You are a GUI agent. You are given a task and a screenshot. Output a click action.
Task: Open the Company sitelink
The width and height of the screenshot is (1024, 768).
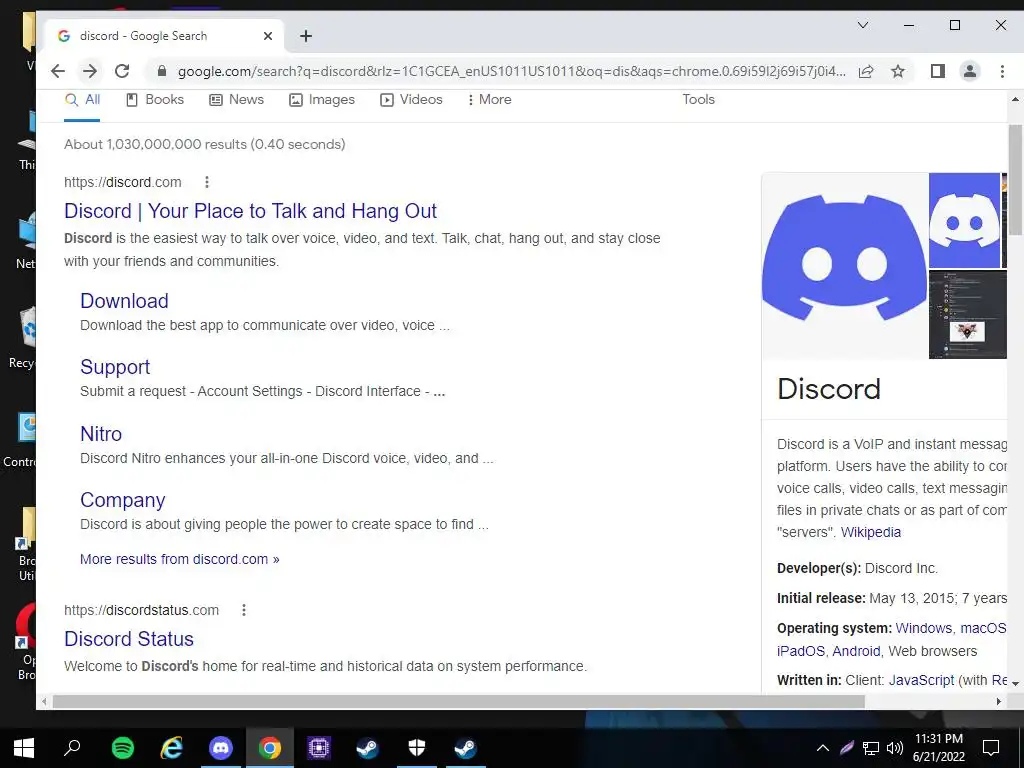pos(122,500)
